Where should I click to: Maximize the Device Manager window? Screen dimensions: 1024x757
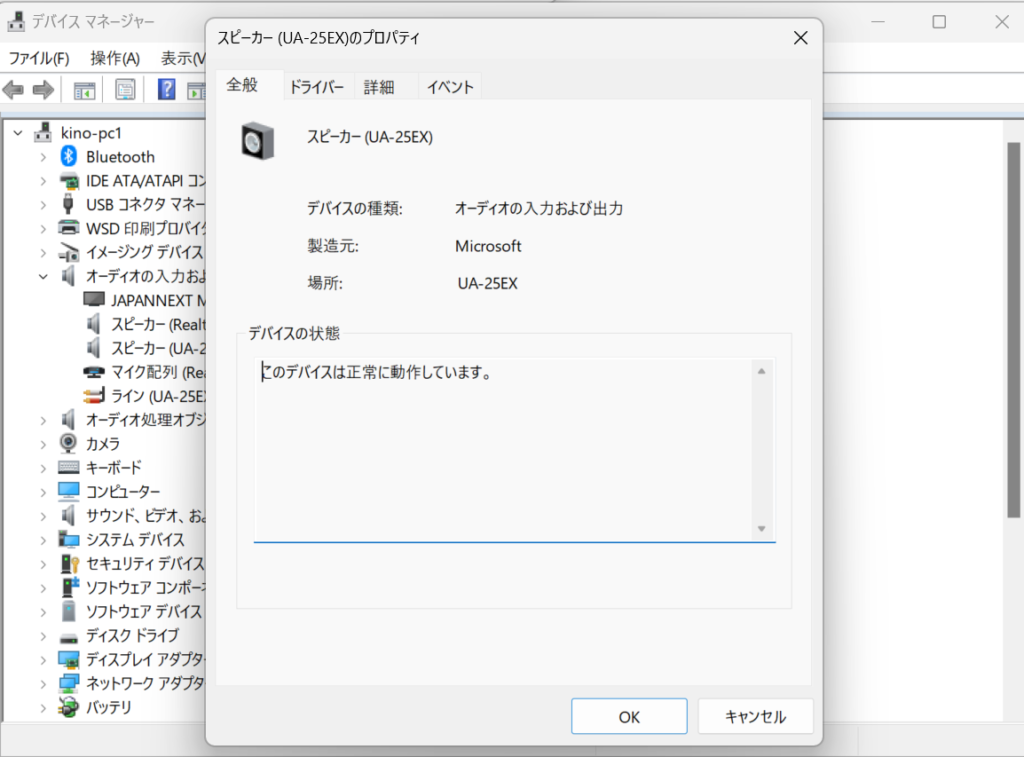click(939, 22)
